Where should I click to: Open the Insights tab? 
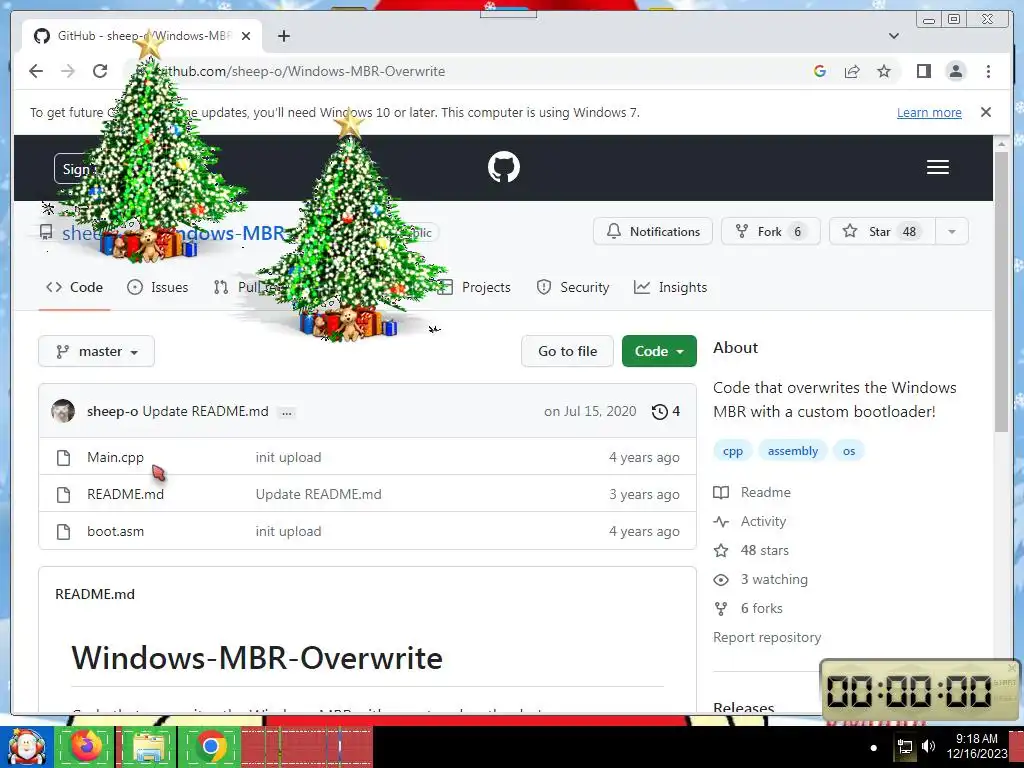671,287
